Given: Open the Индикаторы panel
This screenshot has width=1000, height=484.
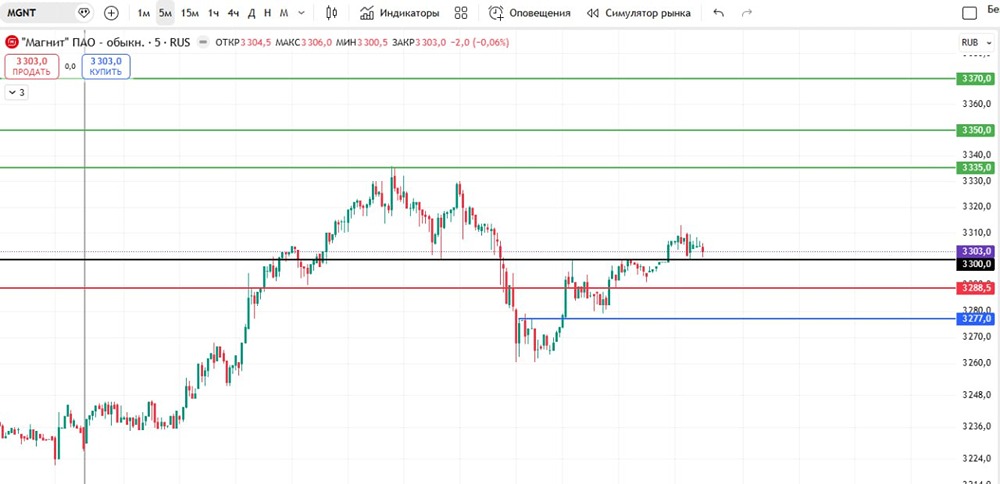Looking at the screenshot, I should pos(399,13).
